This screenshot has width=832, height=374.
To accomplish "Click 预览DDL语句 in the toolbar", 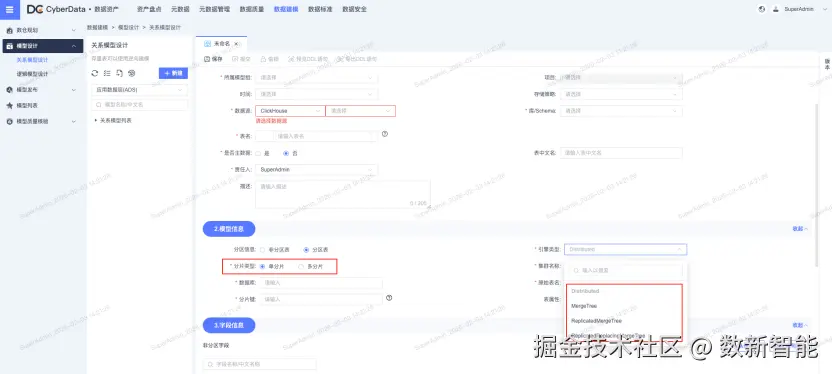I will [307, 59].
